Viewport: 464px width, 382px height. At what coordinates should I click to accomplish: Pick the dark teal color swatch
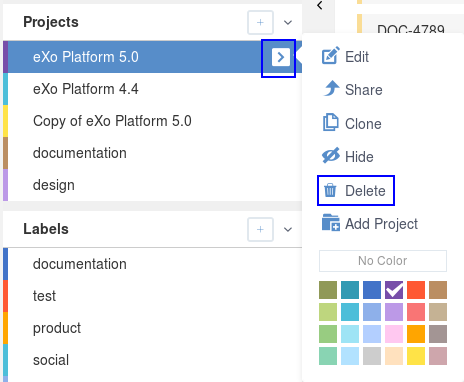click(350, 290)
